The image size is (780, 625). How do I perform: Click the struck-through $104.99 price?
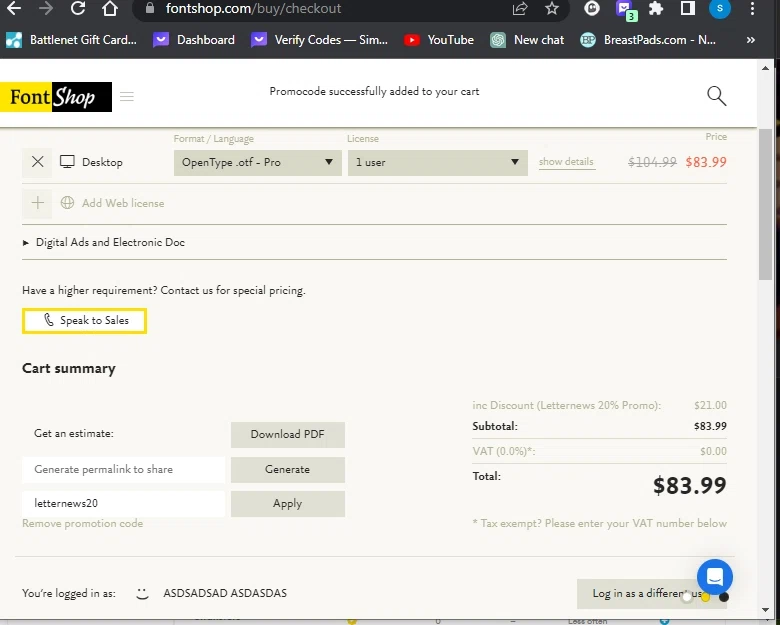(652, 162)
